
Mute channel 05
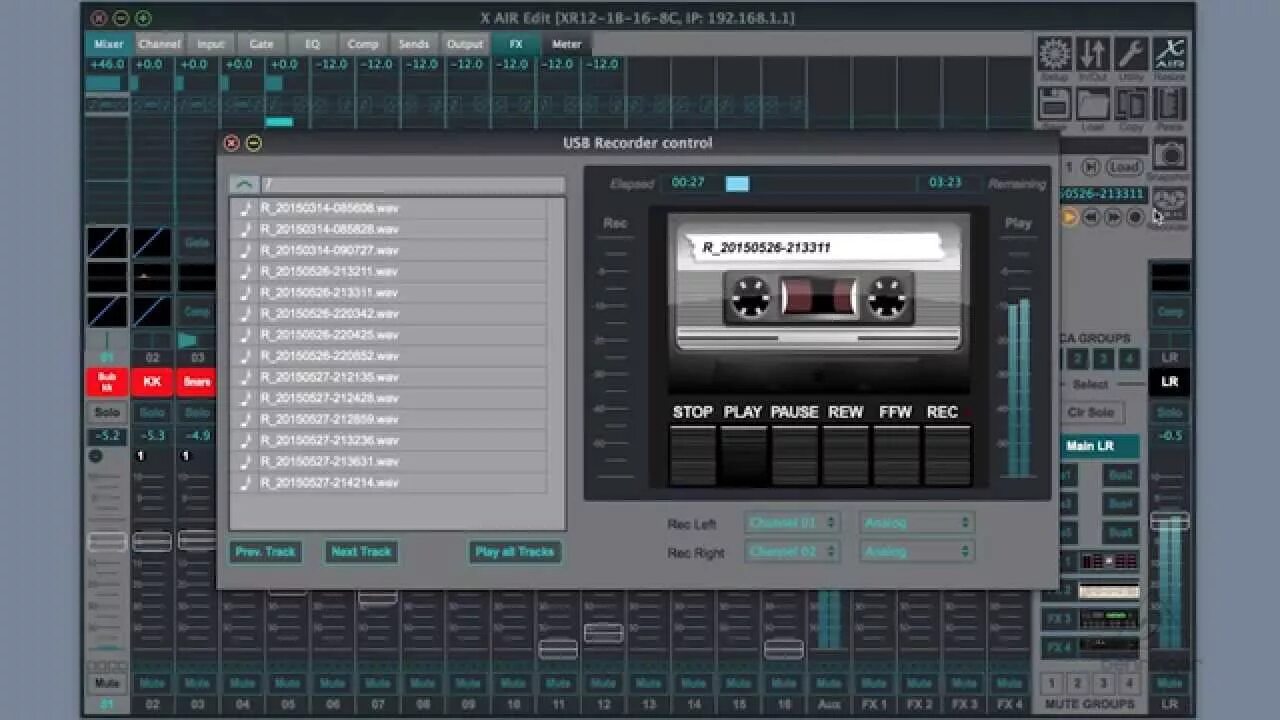(287, 684)
